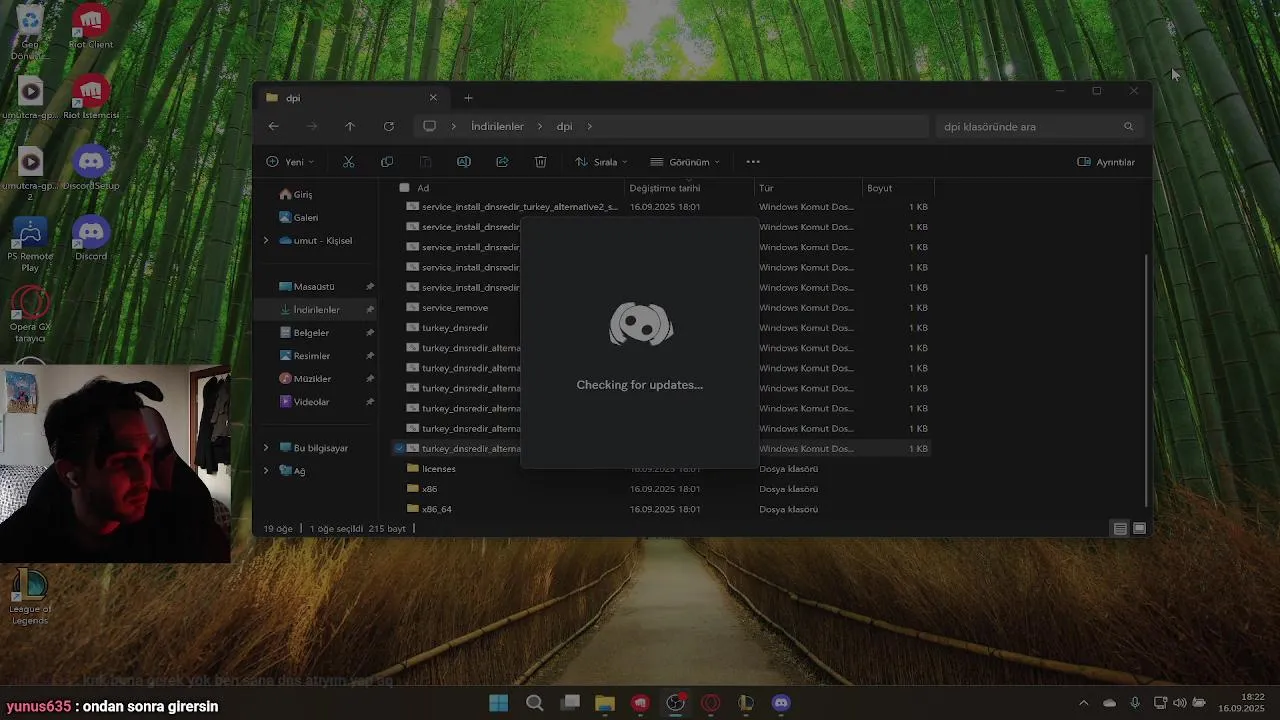Click the Delete trash icon
This screenshot has width=1280, height=720.
[x=540, y=162]
